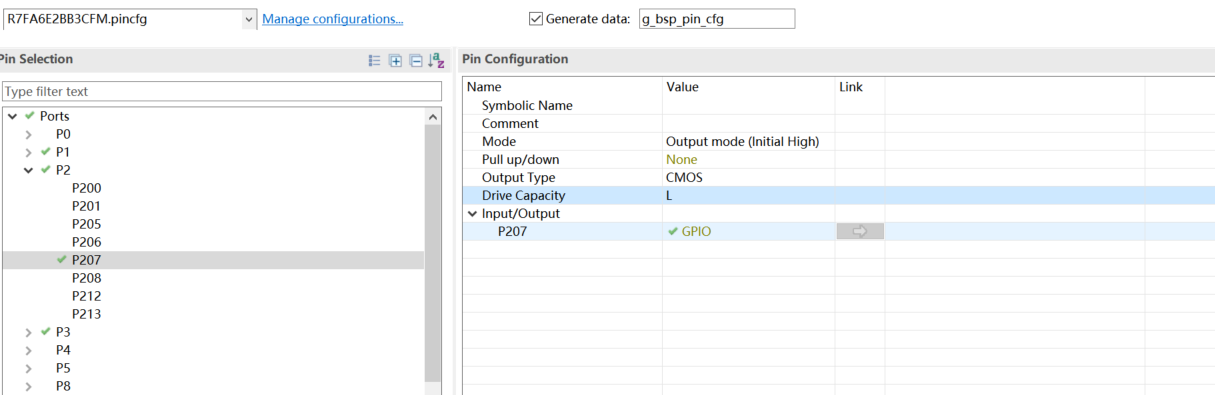Click the P3 label in the port tree
Image resolution: width=1215 pixels, height=395 pixels.
[x=63, y=332]
